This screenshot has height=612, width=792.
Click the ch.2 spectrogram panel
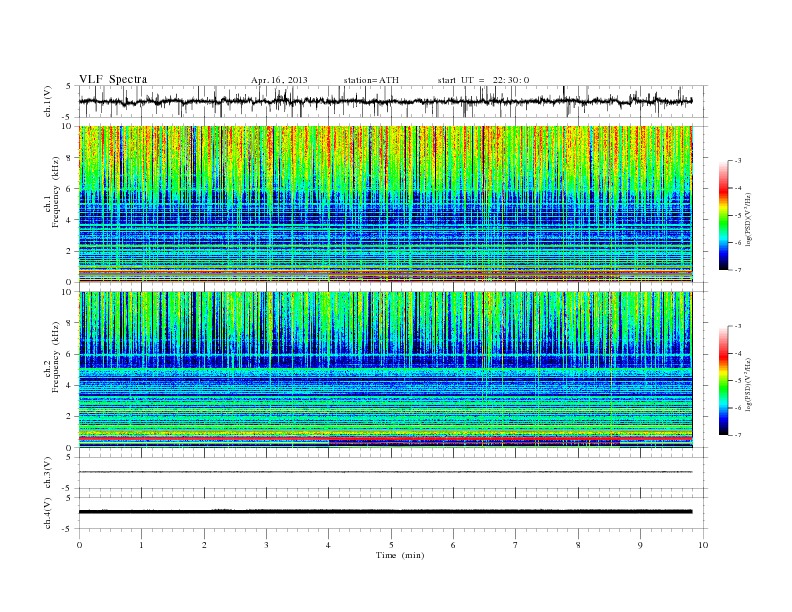pos(386,370)
